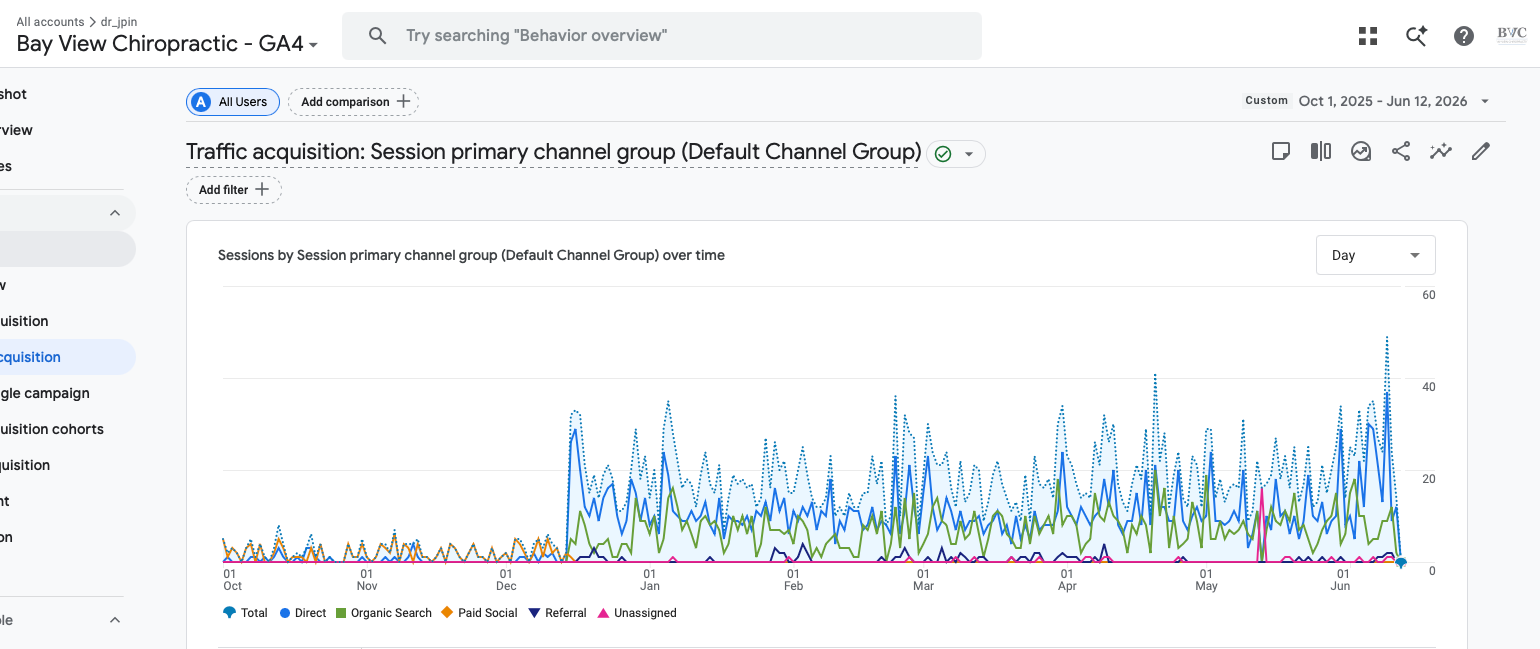This screenshot has height=649, width=1540.
Task: Click the chart endpoint marker in June
Action: click(x=1401, y=563)
